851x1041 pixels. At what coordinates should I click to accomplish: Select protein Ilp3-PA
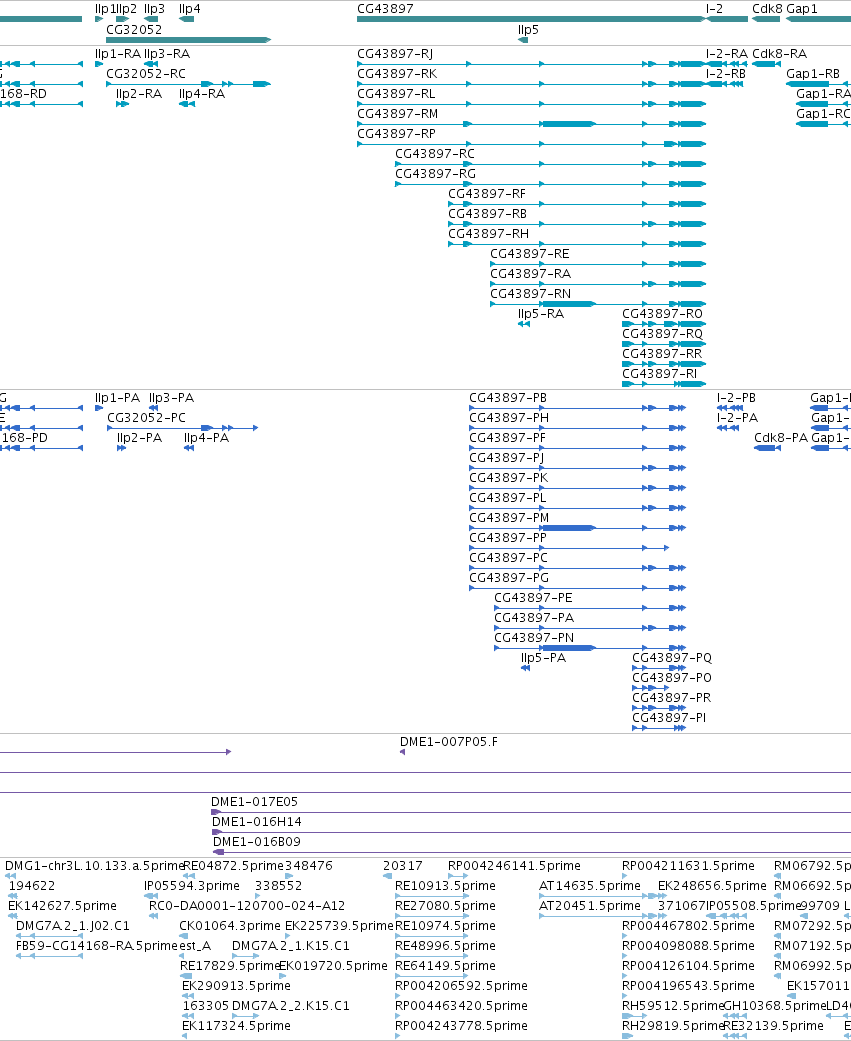pos(171,397)
